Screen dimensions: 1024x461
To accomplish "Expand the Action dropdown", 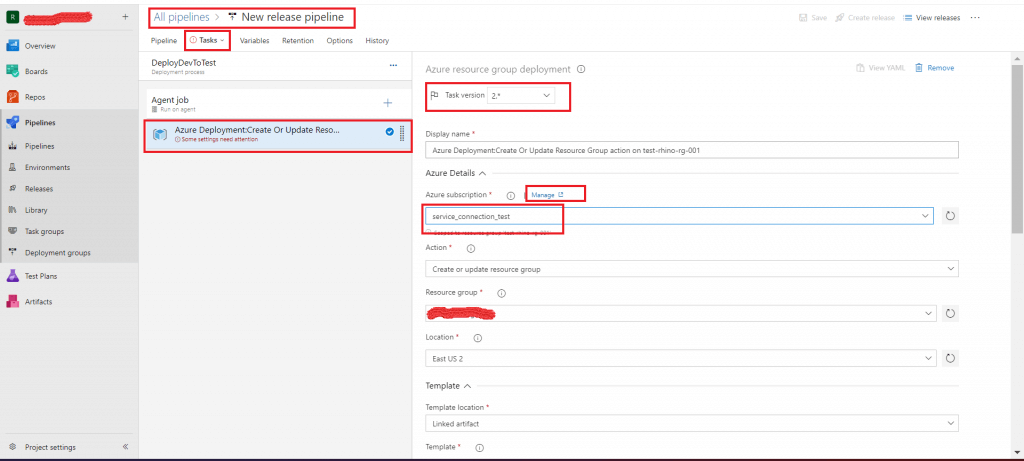I will coord(692,268).
